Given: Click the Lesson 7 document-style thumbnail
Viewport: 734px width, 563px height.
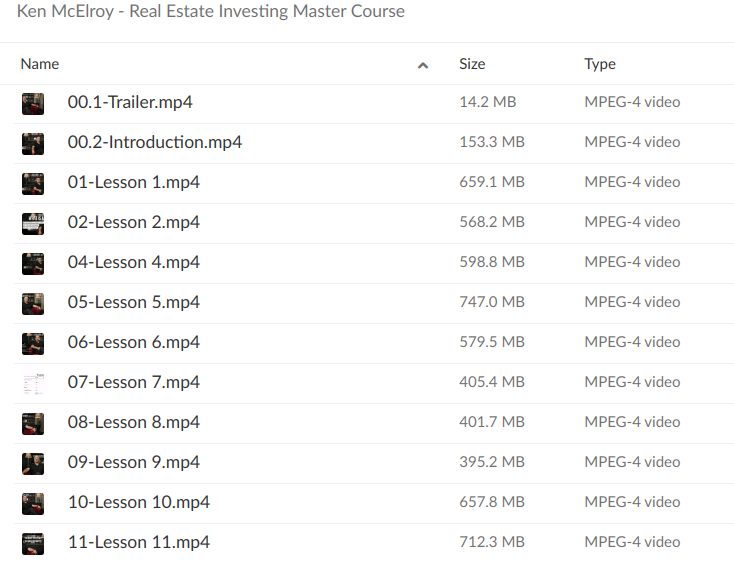Looking at the screenshot, I should pos(33,383).
